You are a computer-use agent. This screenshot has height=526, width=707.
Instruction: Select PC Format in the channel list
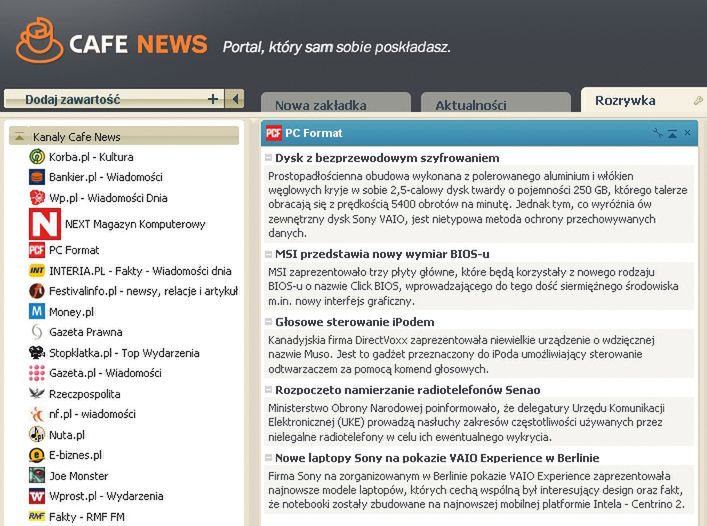point(74,250)
